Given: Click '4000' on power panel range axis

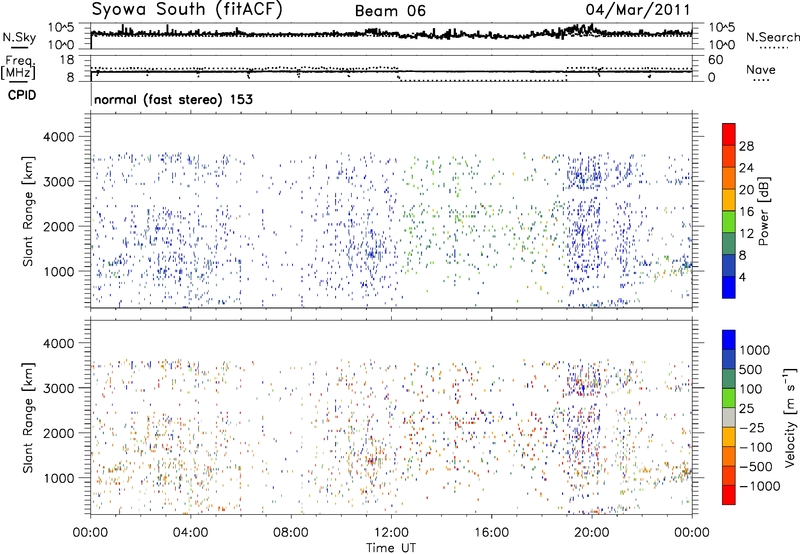Looking at the screenshot, I should click(58, 137).
